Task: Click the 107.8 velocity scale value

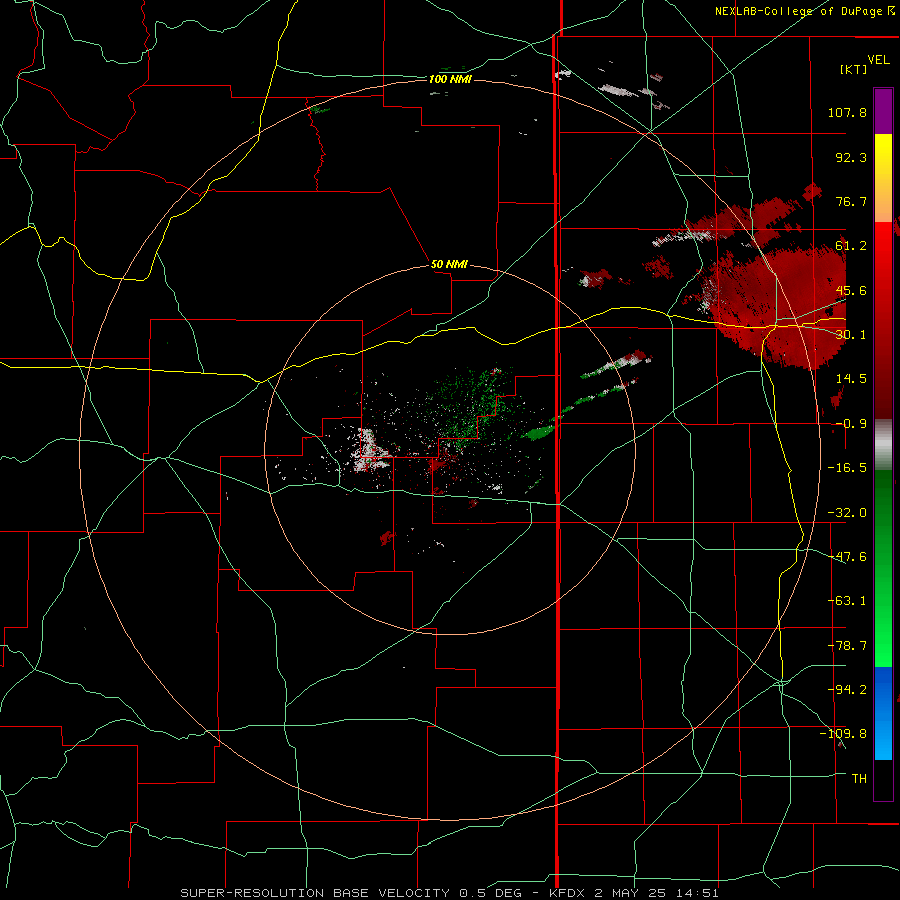Action: [847, 112]
